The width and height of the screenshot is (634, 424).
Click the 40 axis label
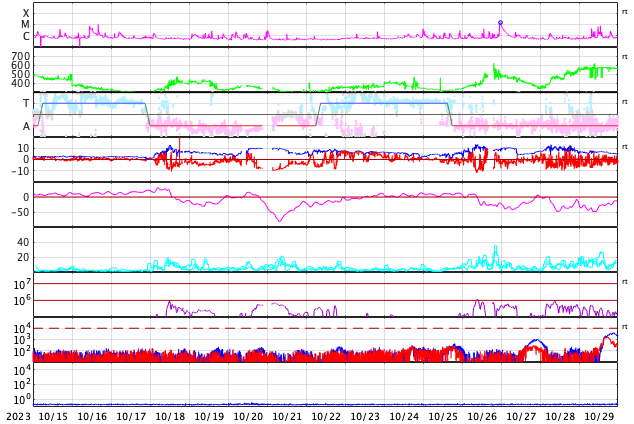click(23, 242)
